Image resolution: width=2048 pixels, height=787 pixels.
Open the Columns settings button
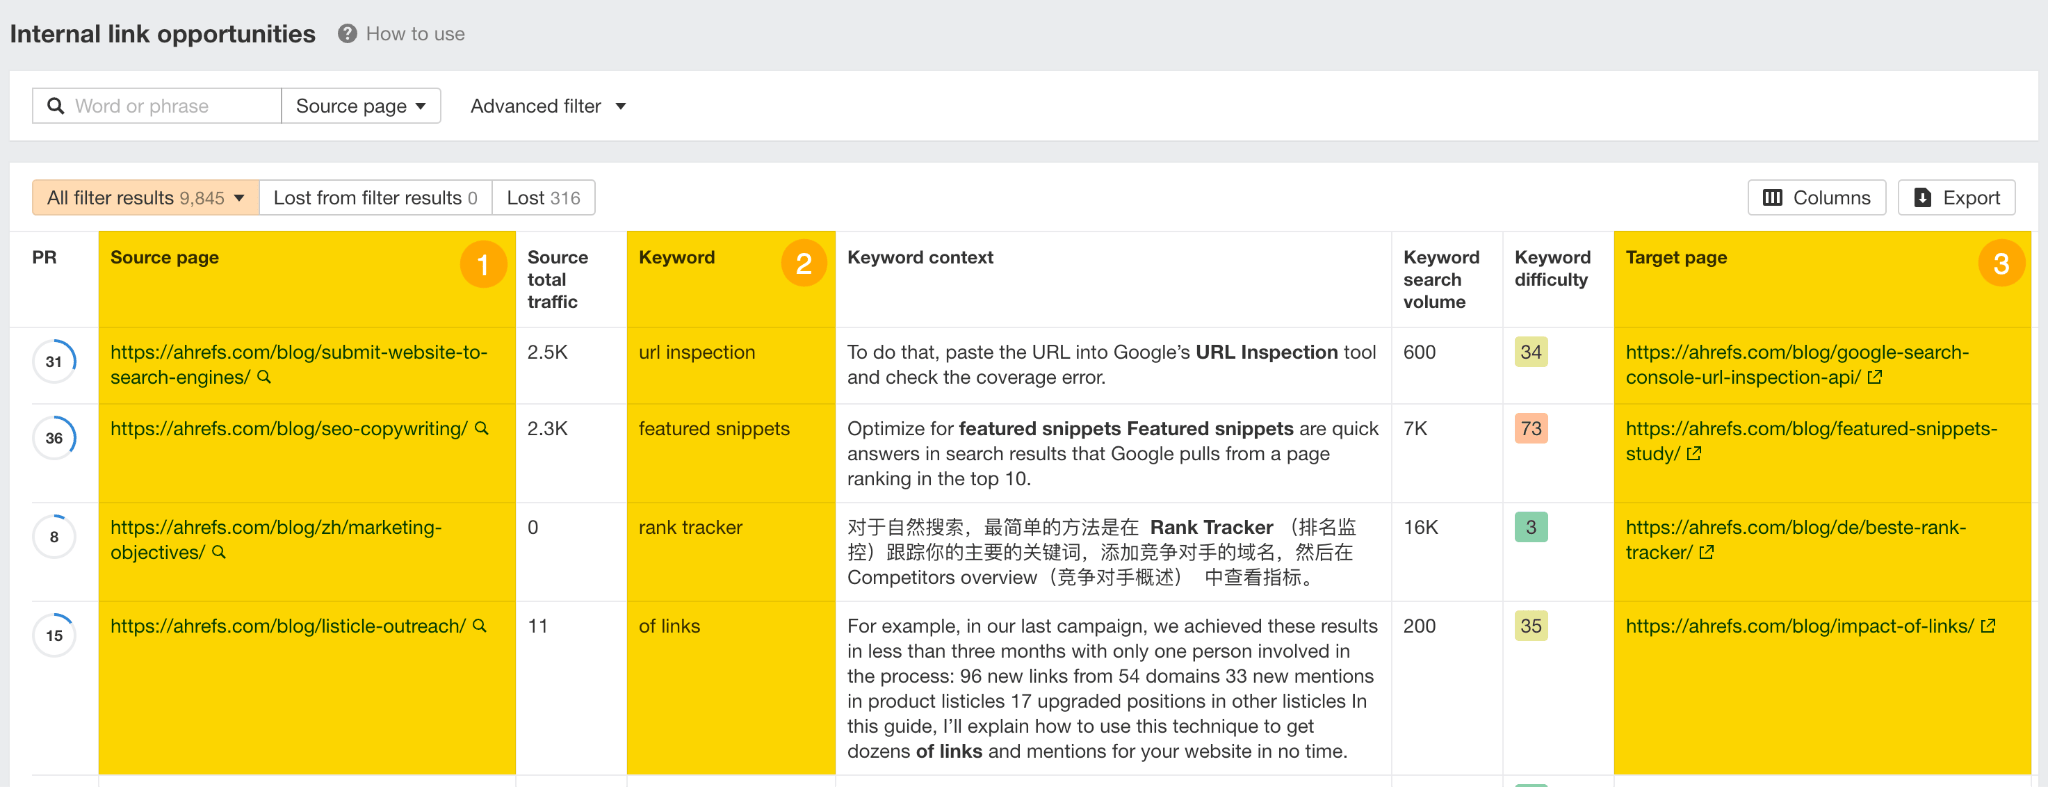click(x=1816, y=198)
